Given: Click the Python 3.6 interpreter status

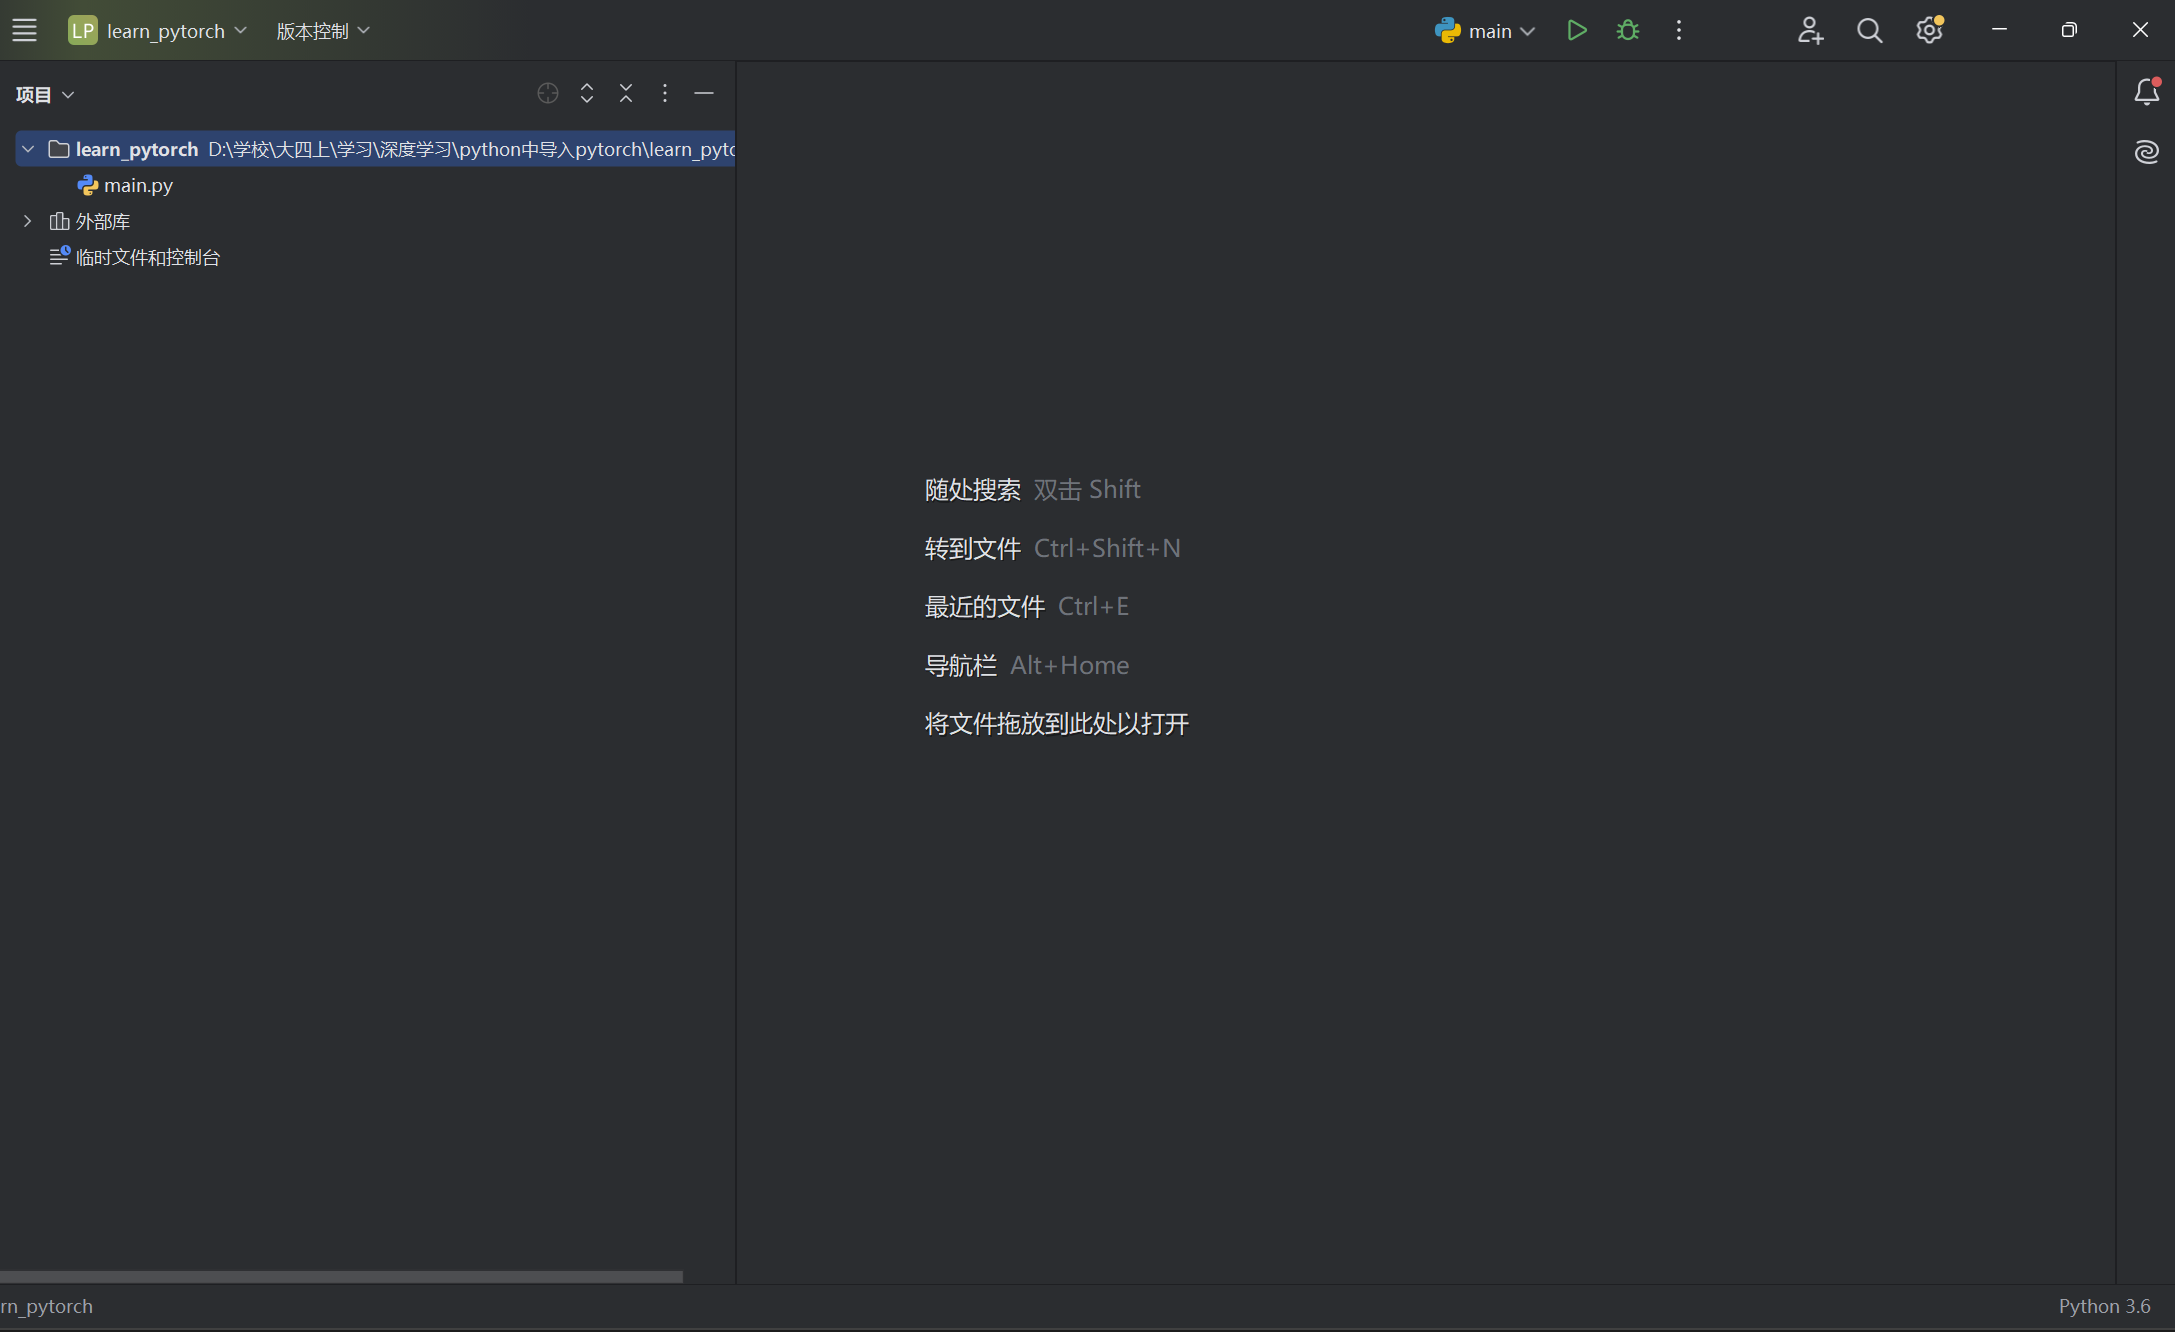Looking at the screenshot, I should click(x=2103, y=1306).
